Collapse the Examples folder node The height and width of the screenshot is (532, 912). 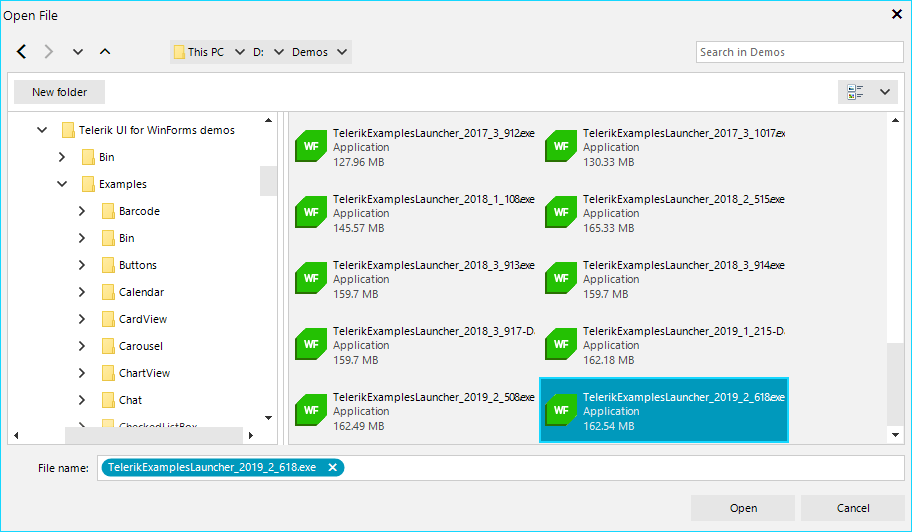[x=62, y=184]
